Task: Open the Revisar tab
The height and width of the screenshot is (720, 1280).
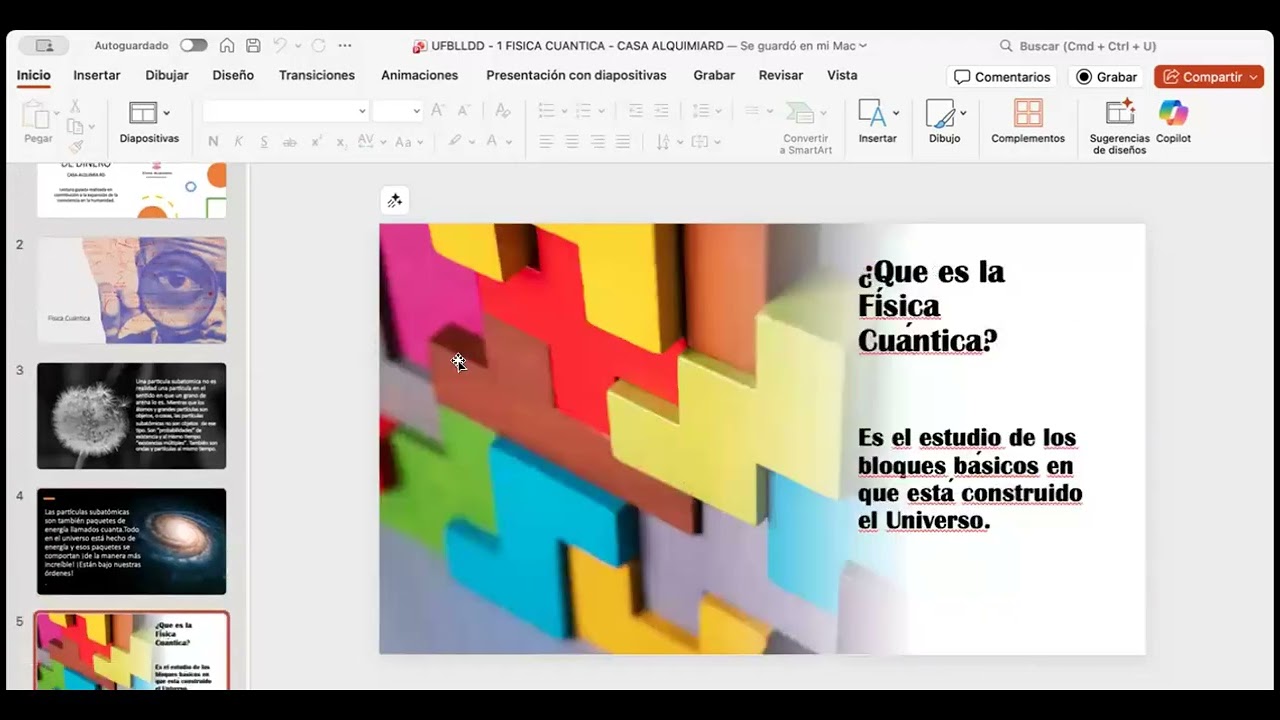Action: click(781, 75)
